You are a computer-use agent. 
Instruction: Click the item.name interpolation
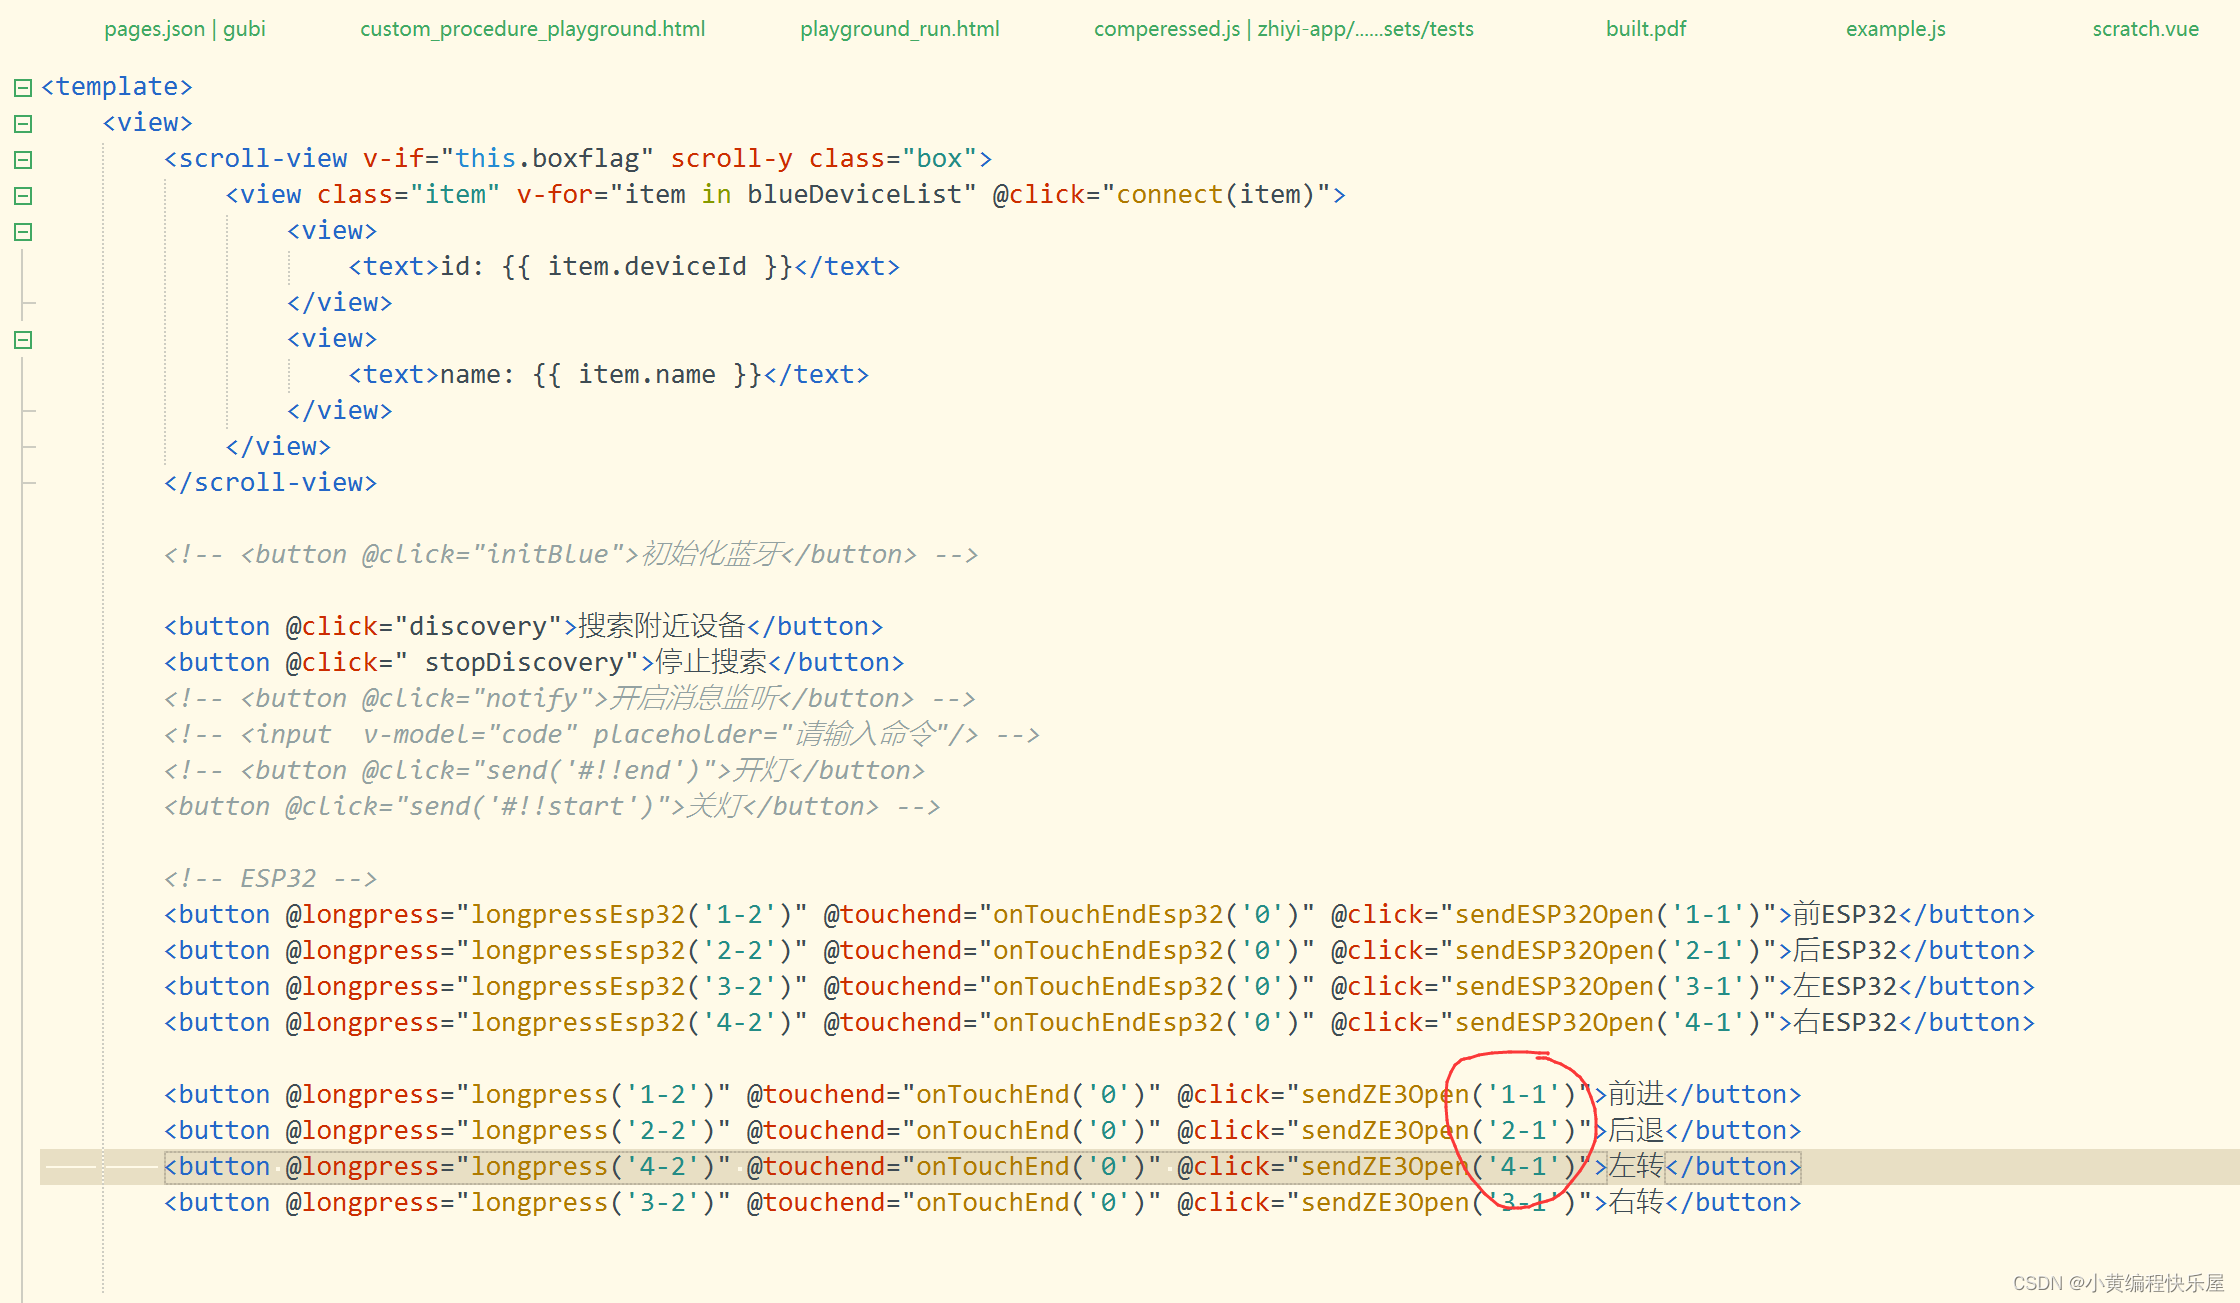pos(647,374)
